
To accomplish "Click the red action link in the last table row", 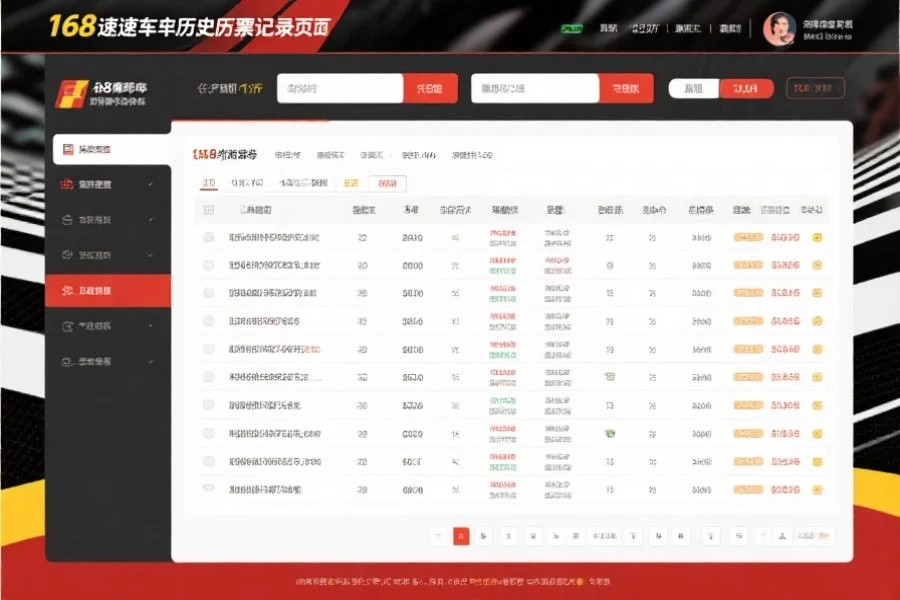I will [785, 490].
